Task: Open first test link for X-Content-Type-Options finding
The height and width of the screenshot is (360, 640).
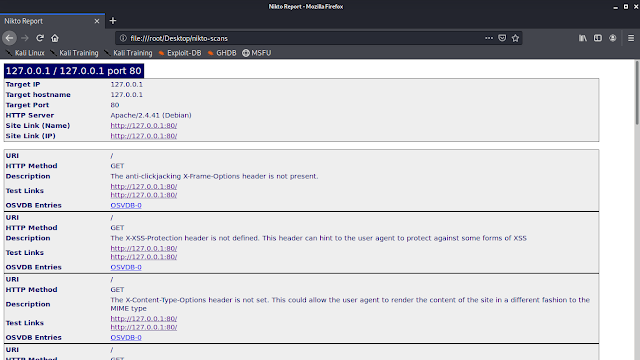Action: pyautogui.click(x=144, y=318)
